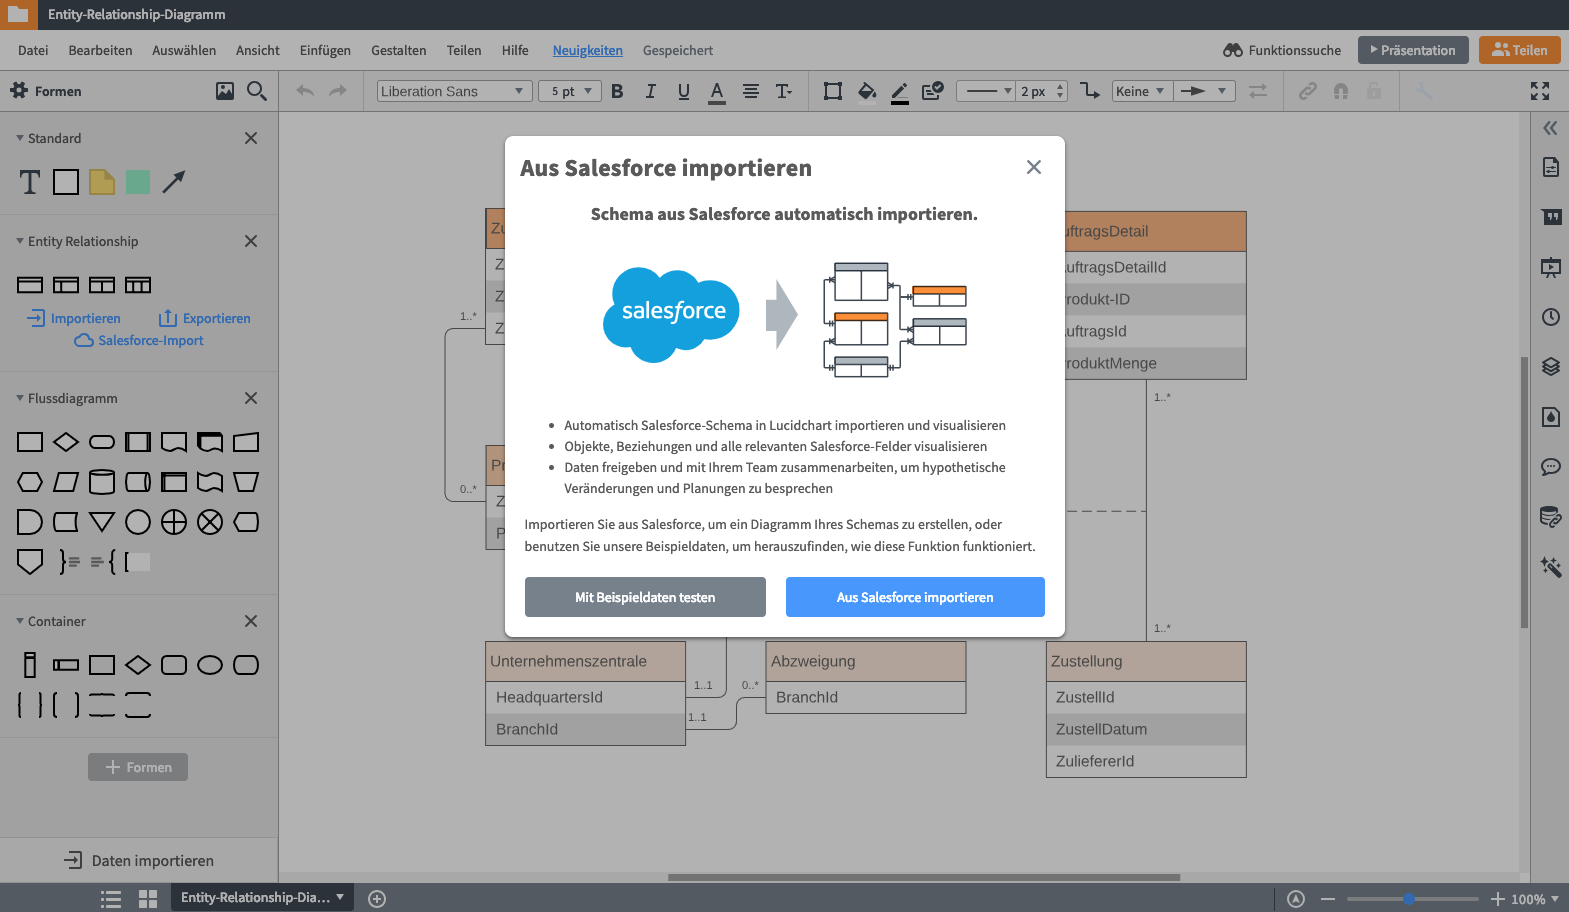Open the Bearbeiten menu
The height and width of the screenshot is (912, 1569).
(100, 50)
